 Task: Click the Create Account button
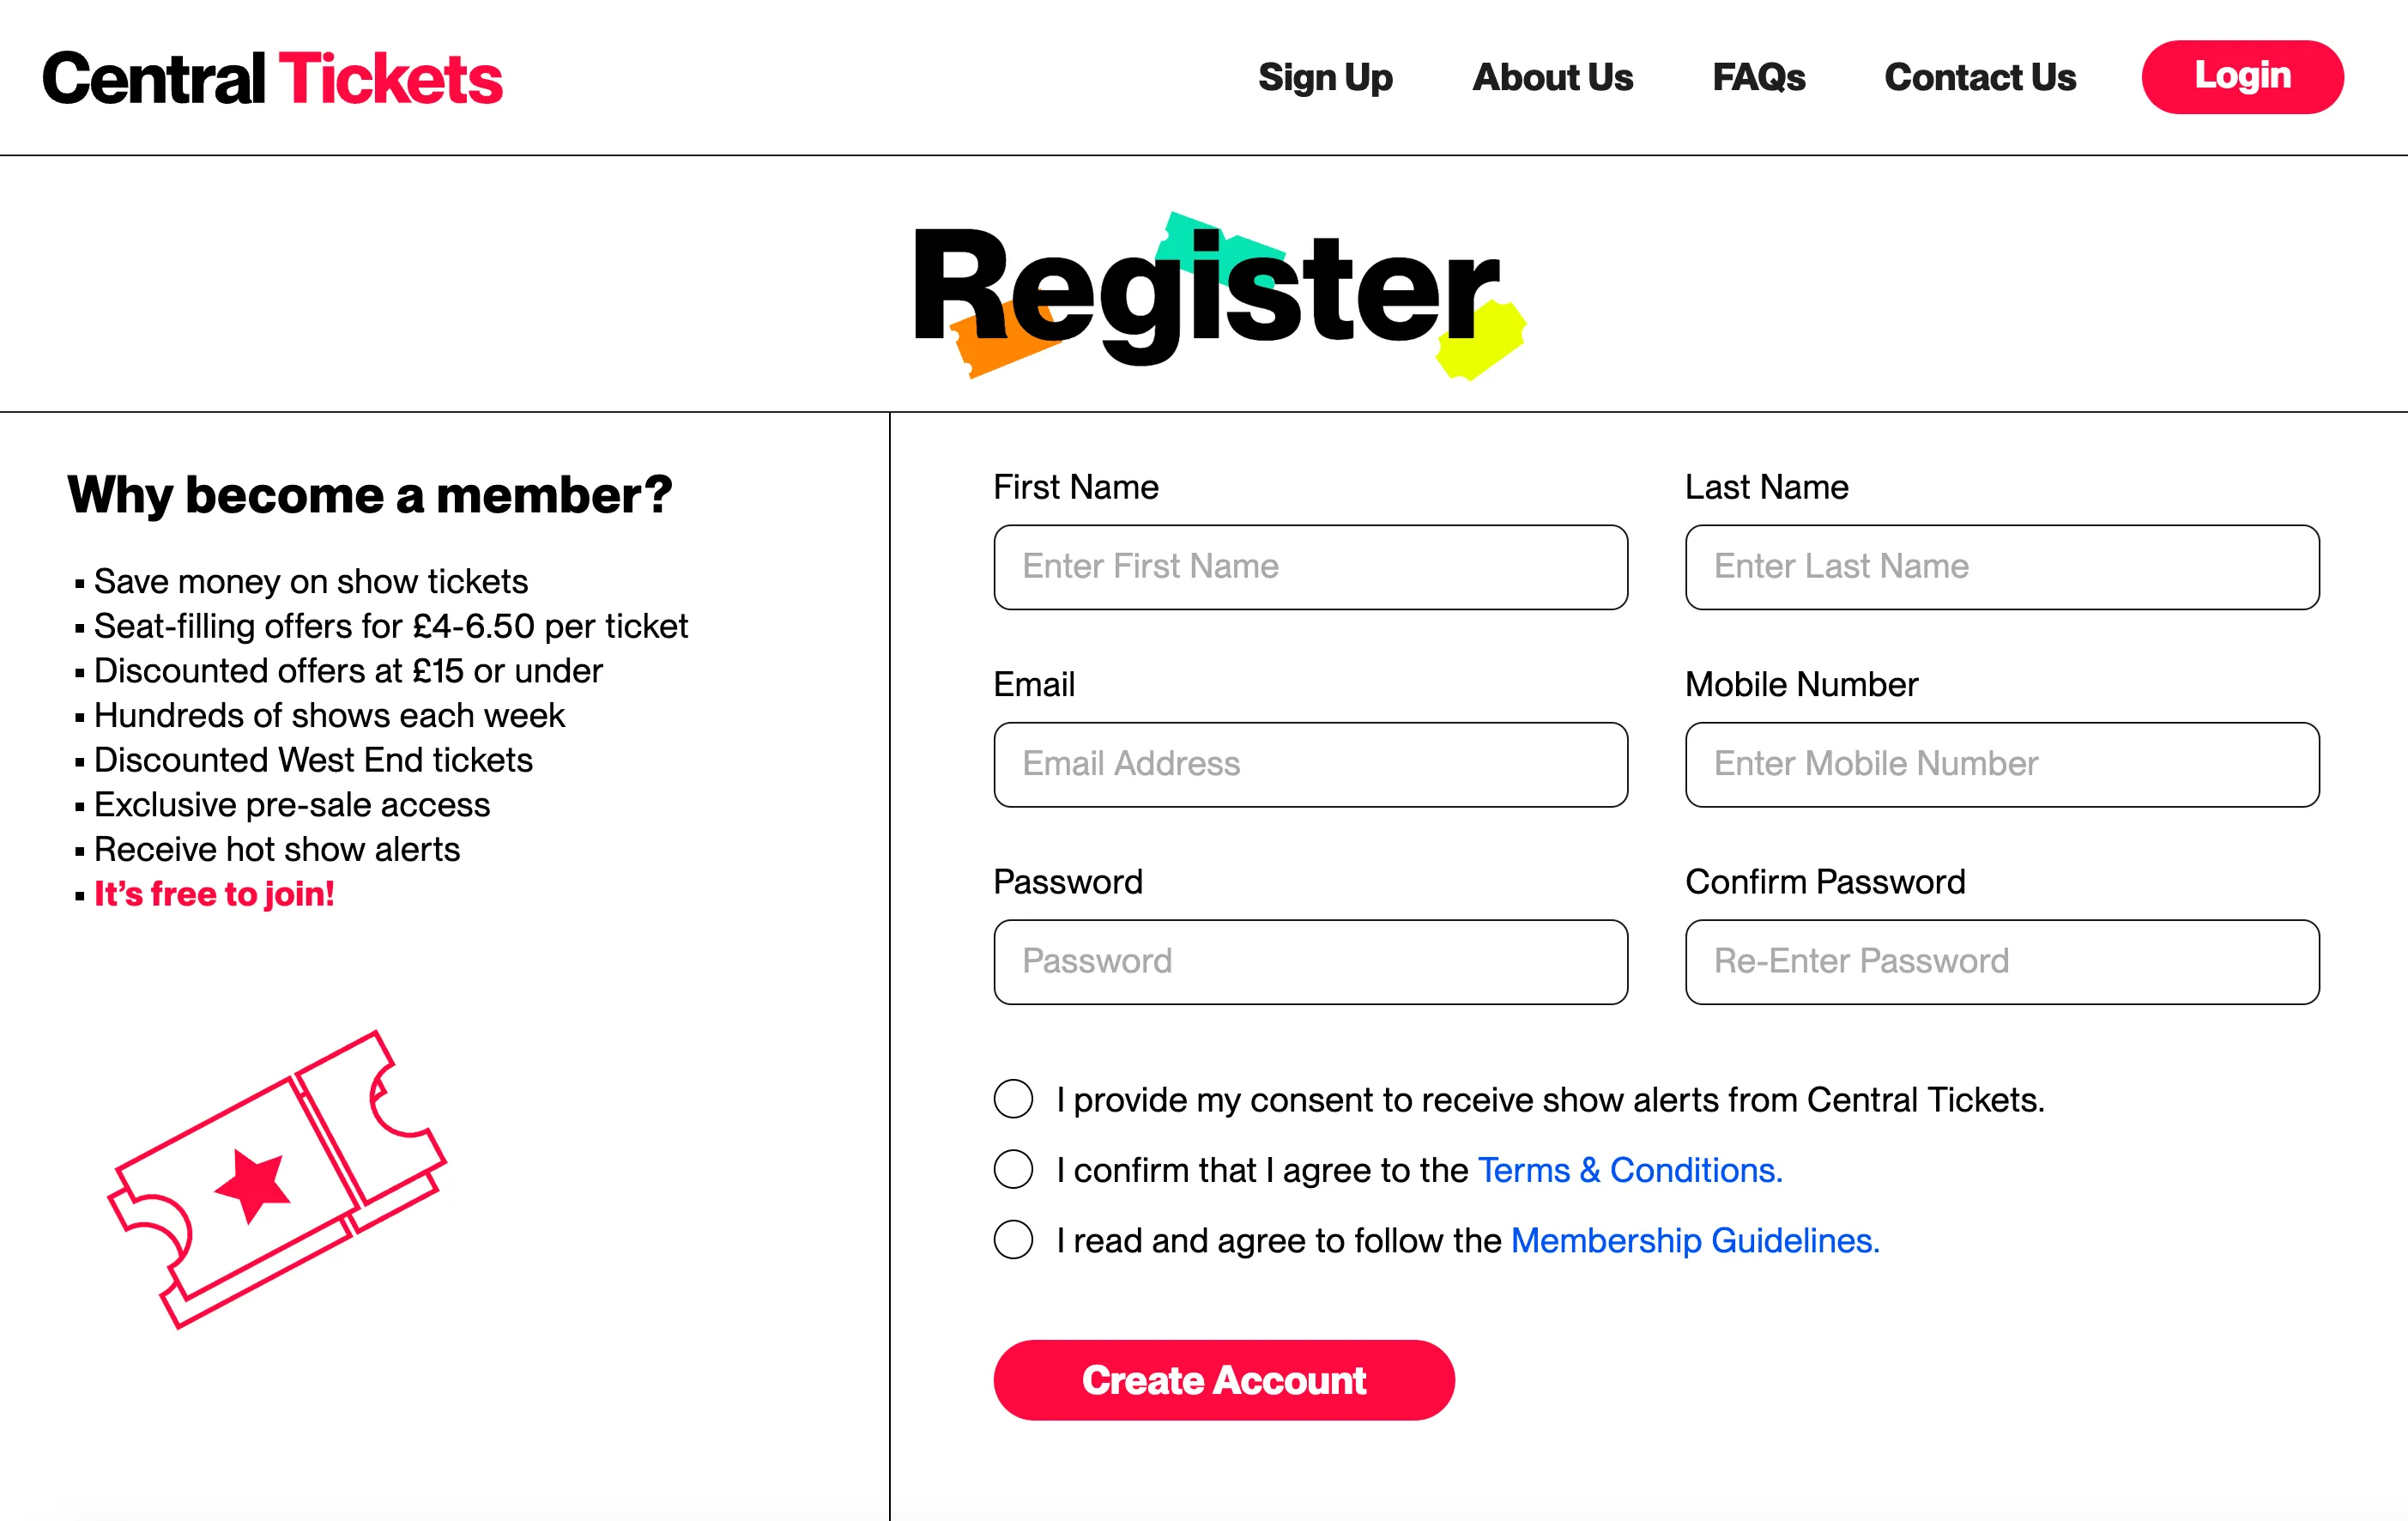point(1224,1380)
